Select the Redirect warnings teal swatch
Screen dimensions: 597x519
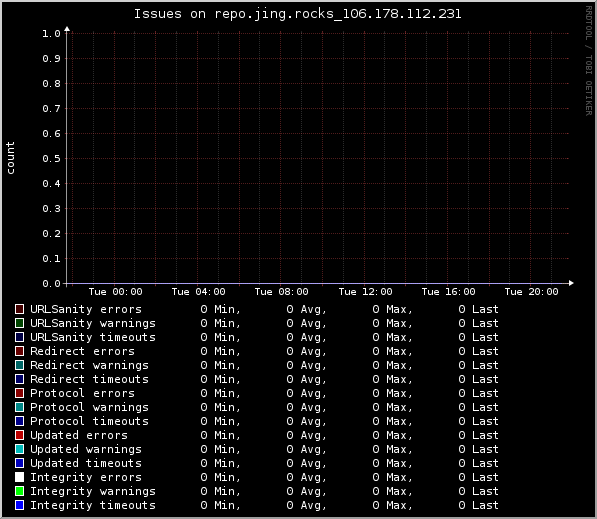click(x=19, y=365)
